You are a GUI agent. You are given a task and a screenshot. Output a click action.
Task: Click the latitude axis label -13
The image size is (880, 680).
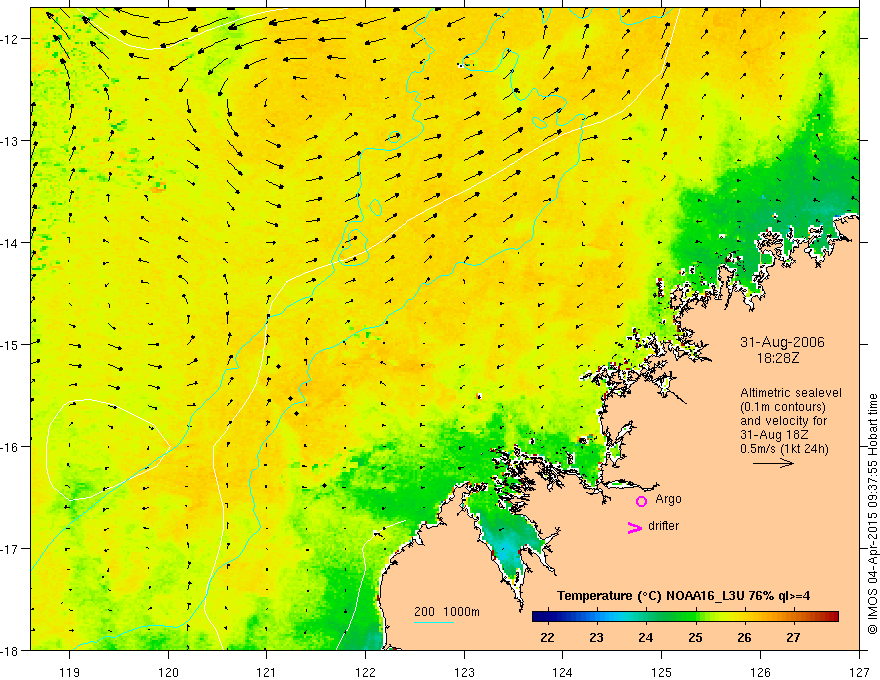11,141
